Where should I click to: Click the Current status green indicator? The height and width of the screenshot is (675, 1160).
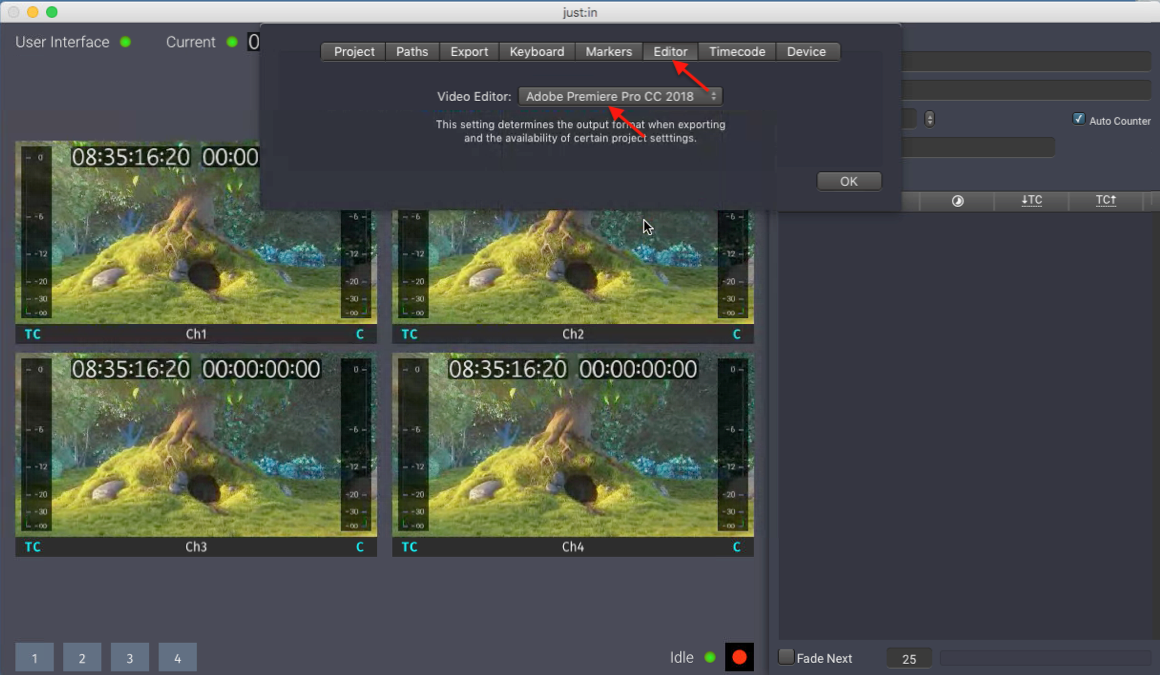coord(232,42)
